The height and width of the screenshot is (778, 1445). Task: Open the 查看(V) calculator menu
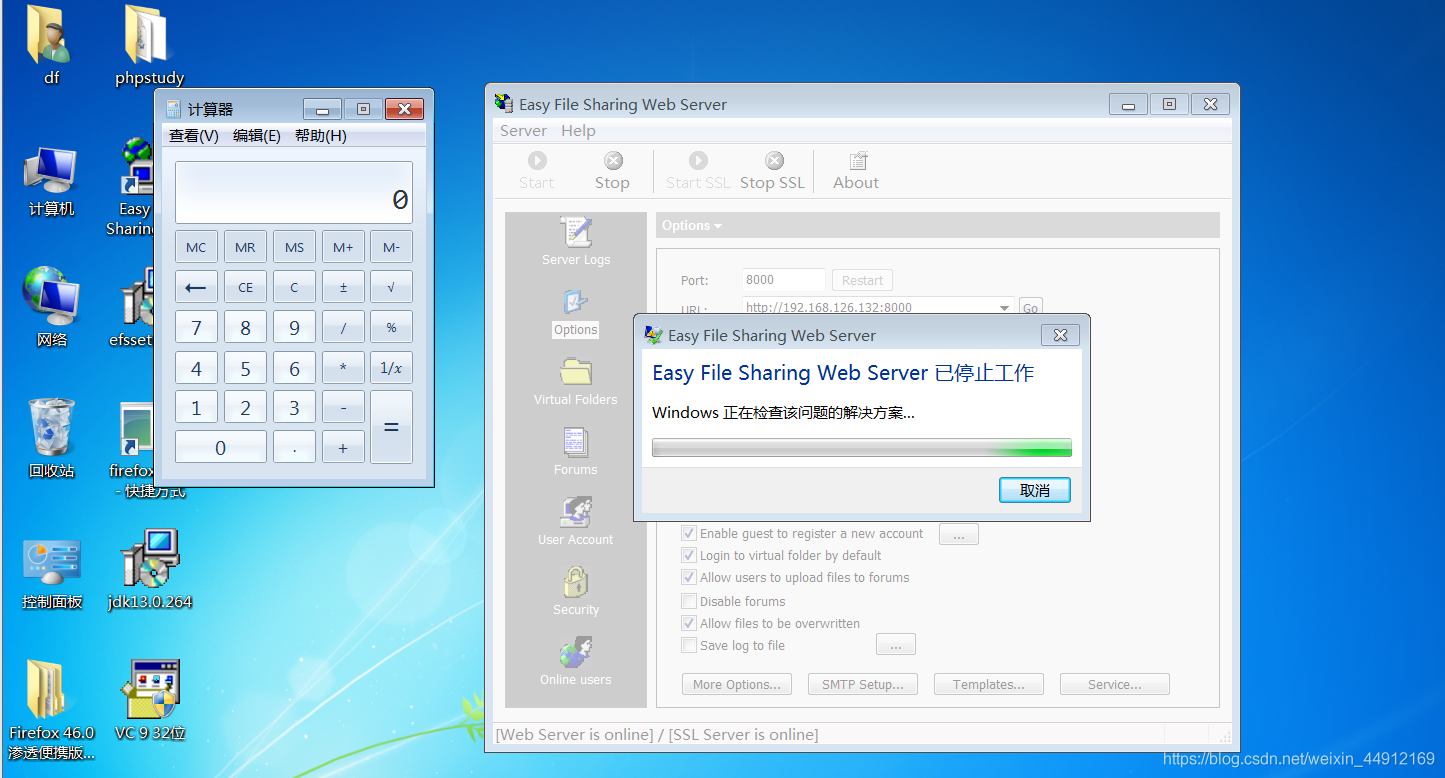click(193, 136)
